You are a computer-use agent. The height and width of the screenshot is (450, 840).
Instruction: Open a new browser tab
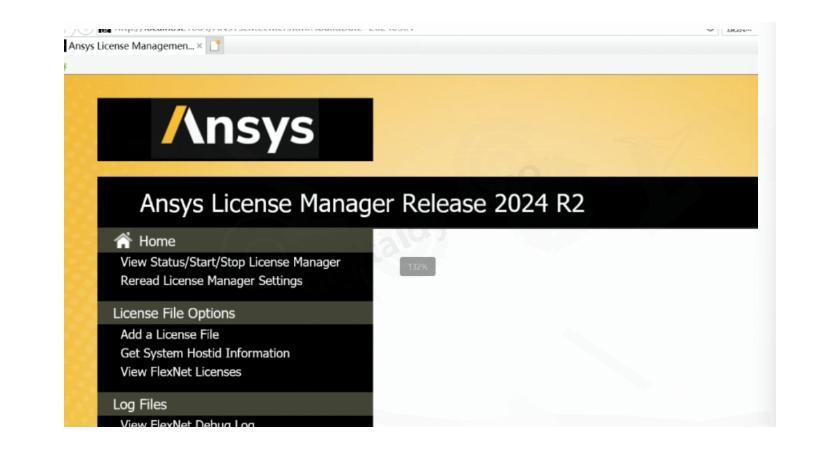click(215, 46)
